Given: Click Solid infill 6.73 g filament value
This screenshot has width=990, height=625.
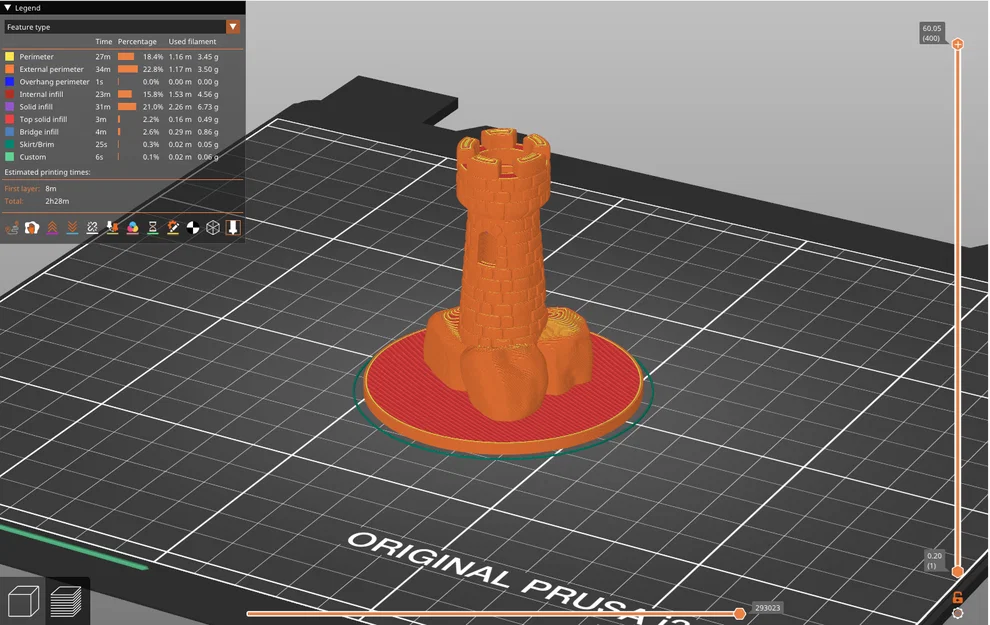Looking at the screenshot, I should (x=208, y=107).
